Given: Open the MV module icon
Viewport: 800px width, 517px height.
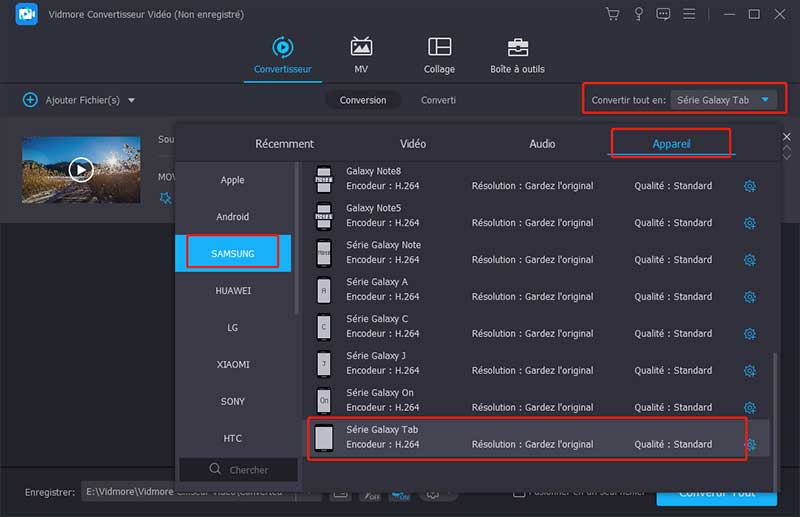Looking at the screenshot, I should coord(361,47).
